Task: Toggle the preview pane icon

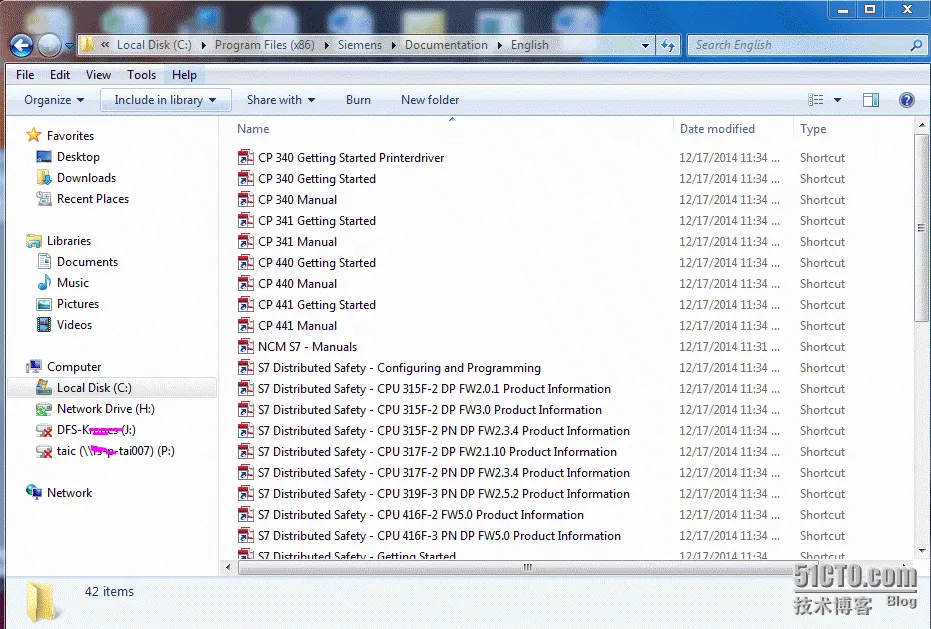Action: click(870, 100)
